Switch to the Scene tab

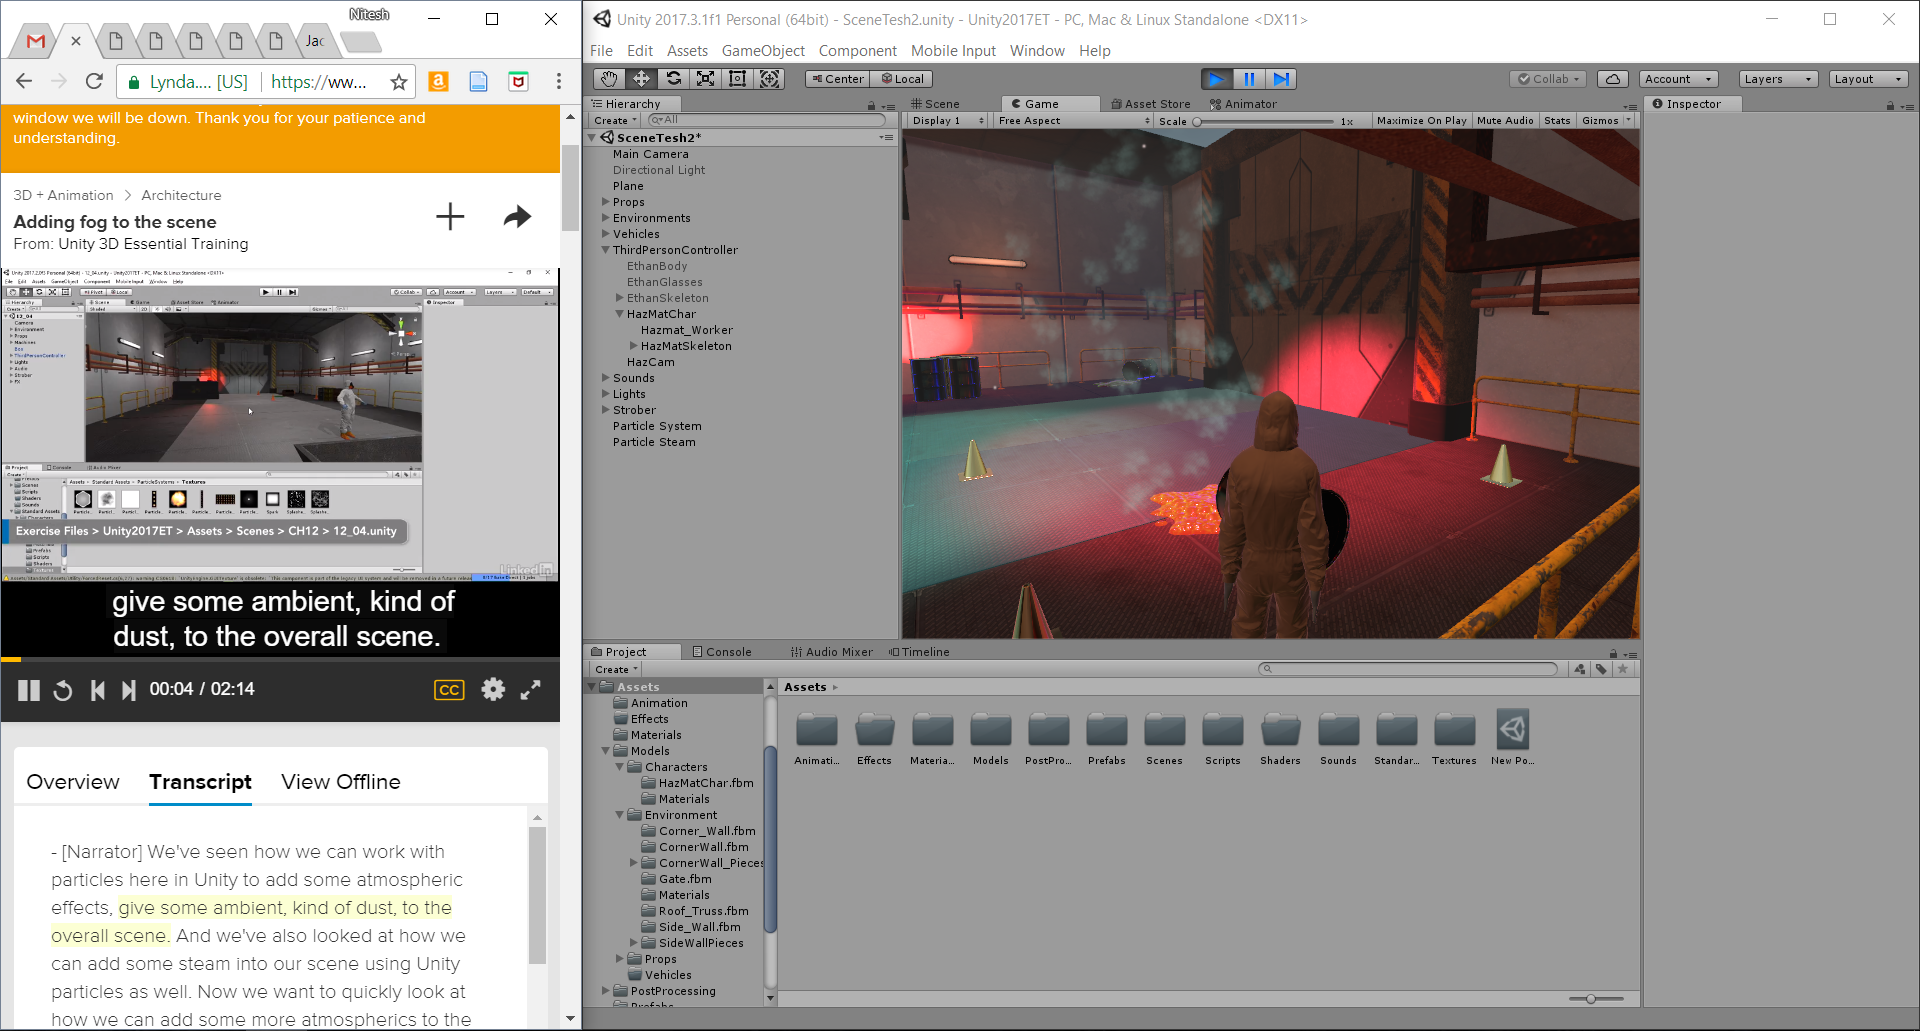935,104
